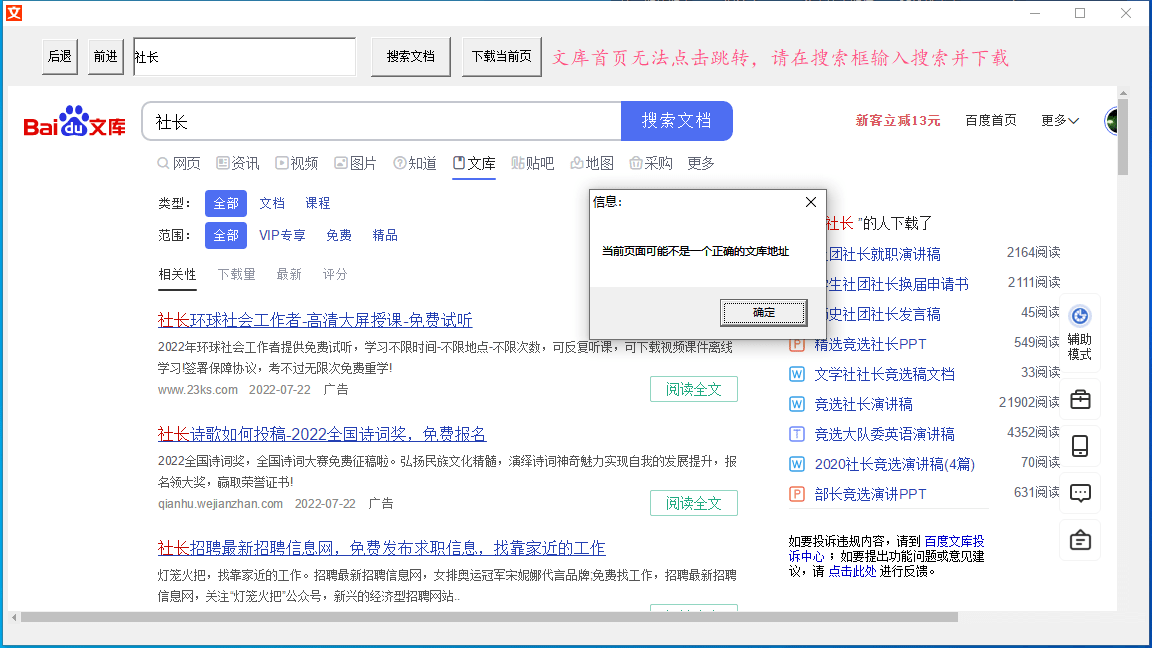Open 社团社长换届申请书 link

click(898, 285)
